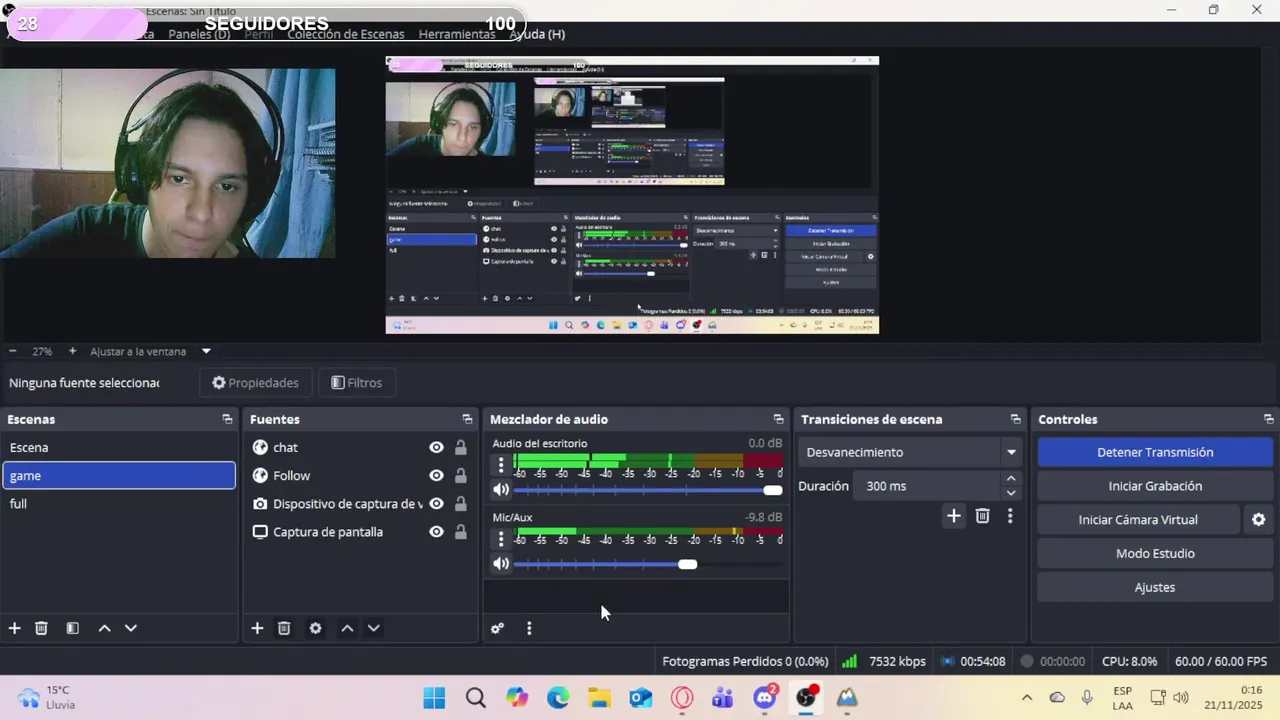Undock the Escenas panel icon
The width and height of the screenshot is (1280, 720).
pos(227,419)
